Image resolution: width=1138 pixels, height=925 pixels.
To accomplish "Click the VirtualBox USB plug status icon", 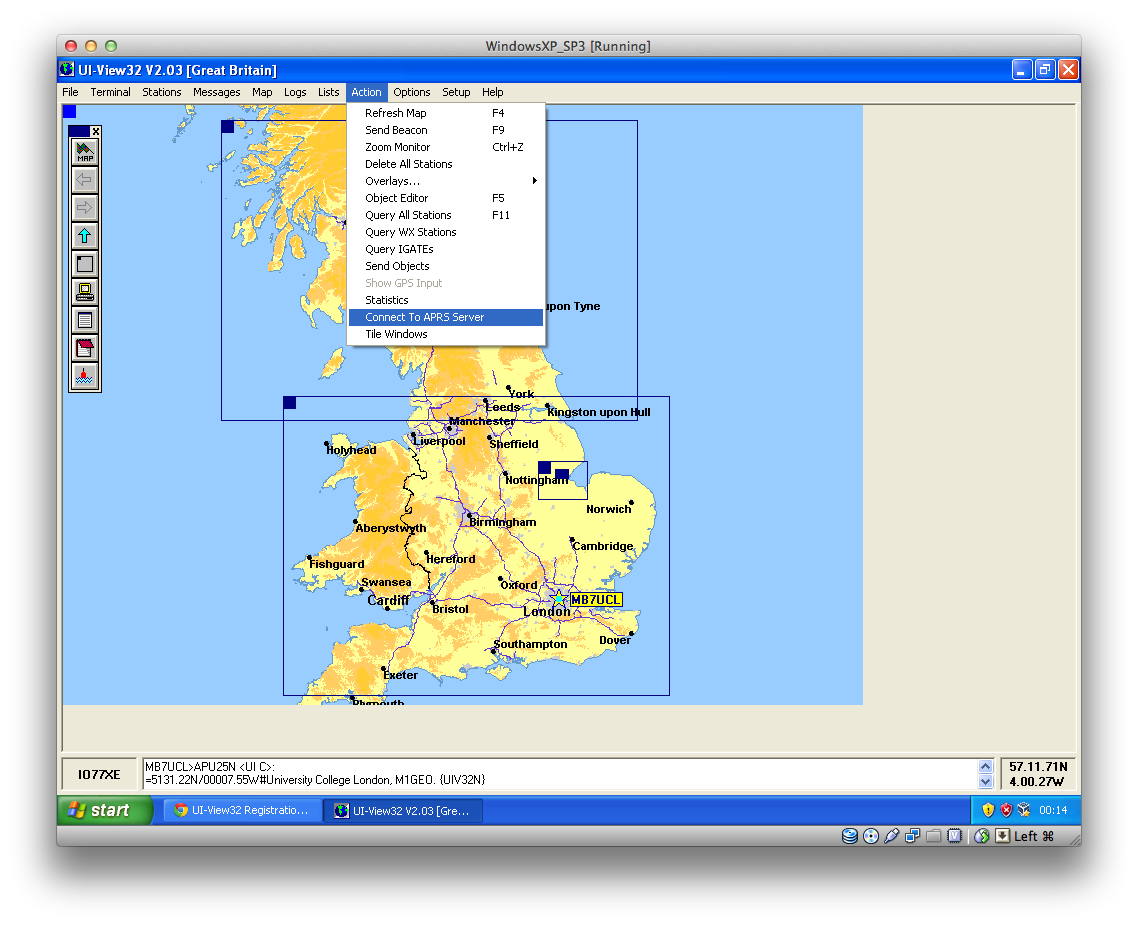I will click(x=892, y=836).
